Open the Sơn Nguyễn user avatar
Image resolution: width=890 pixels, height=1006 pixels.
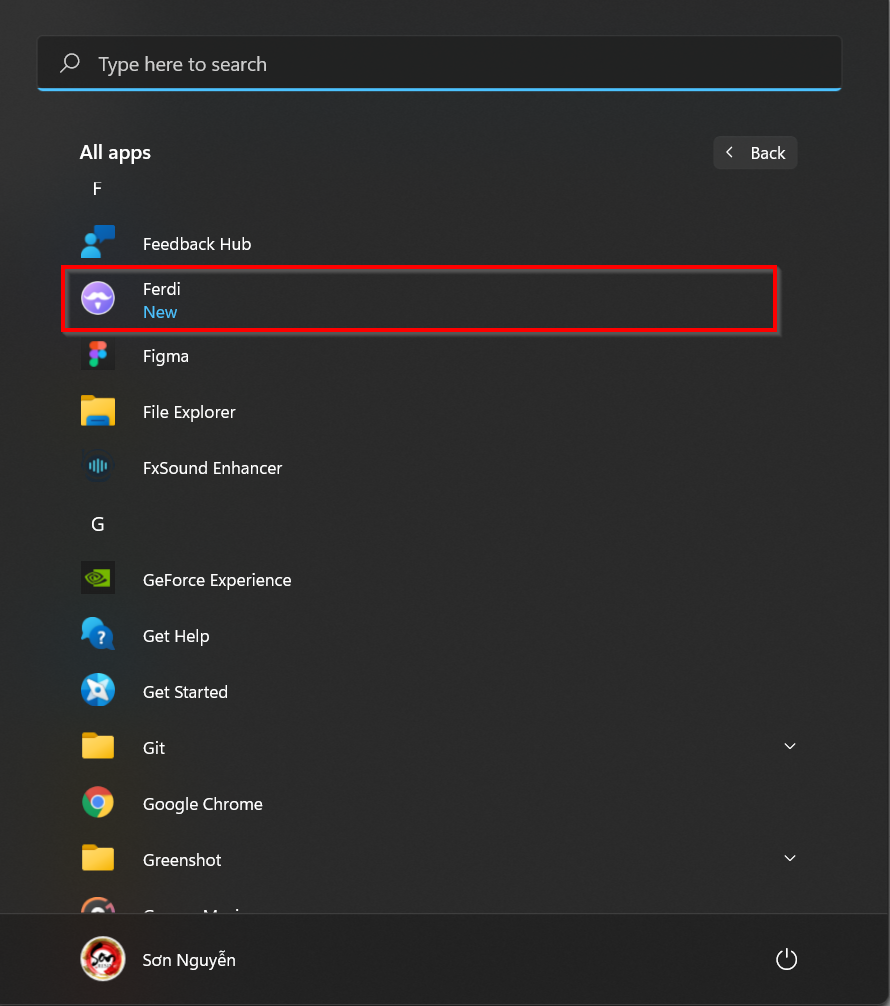(x=103, y=959)
